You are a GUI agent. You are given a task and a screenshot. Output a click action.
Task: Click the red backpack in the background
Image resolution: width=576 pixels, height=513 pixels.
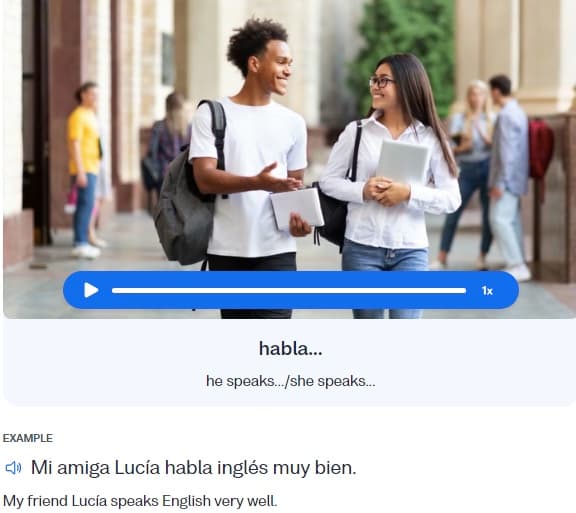click(x=540, y=148)
